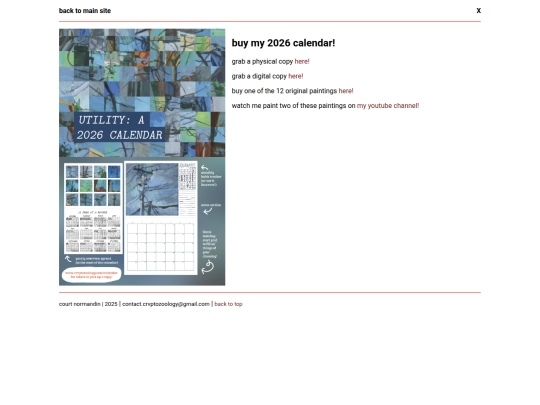Click 'grab a digital copy' text

click(259, 76)
